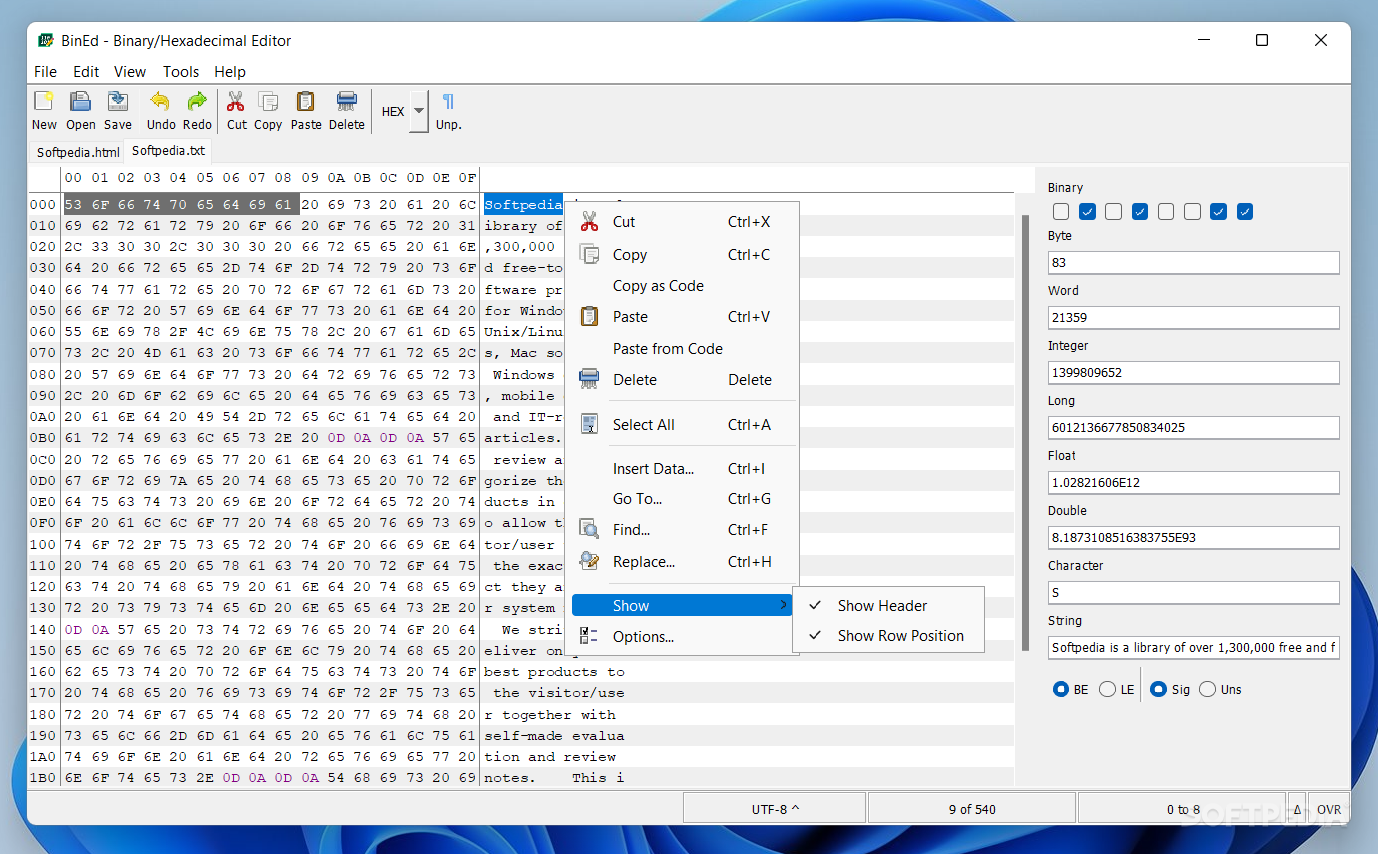Image resolution: width=1378 pixels, height=854 pixels.
Task: Open the View menu
Action: coord(130,72)
